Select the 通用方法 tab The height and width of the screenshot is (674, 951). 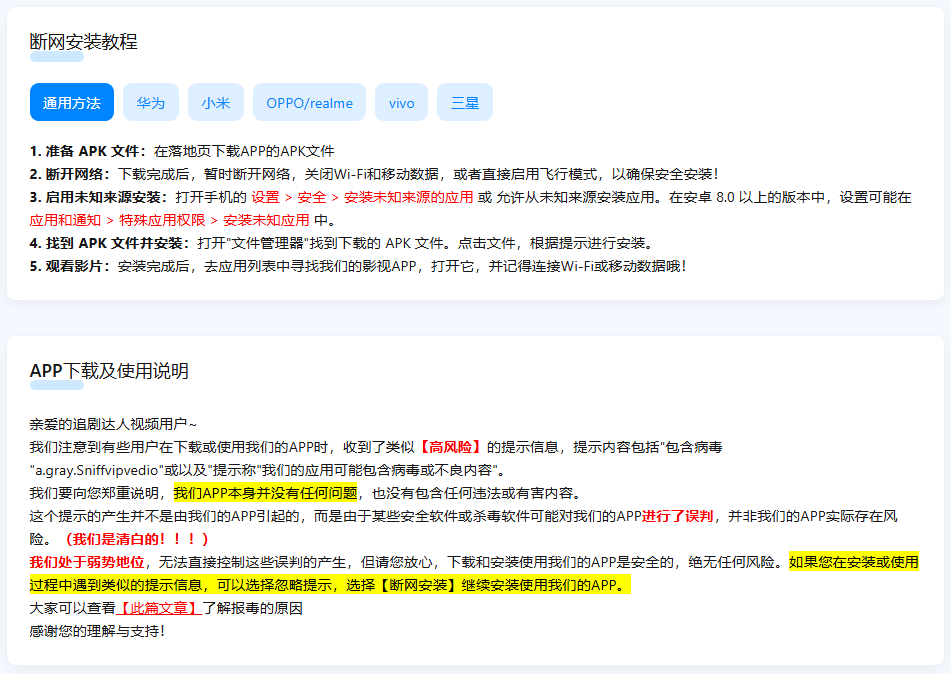(x=71, y=102)
